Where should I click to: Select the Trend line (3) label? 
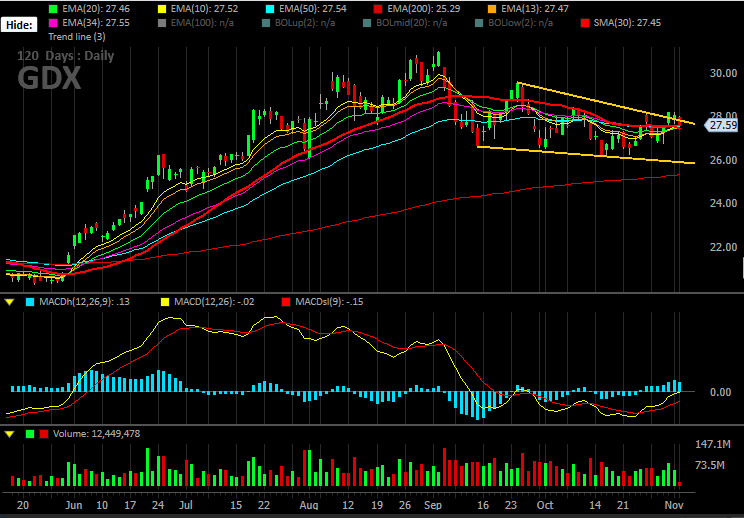77,36
